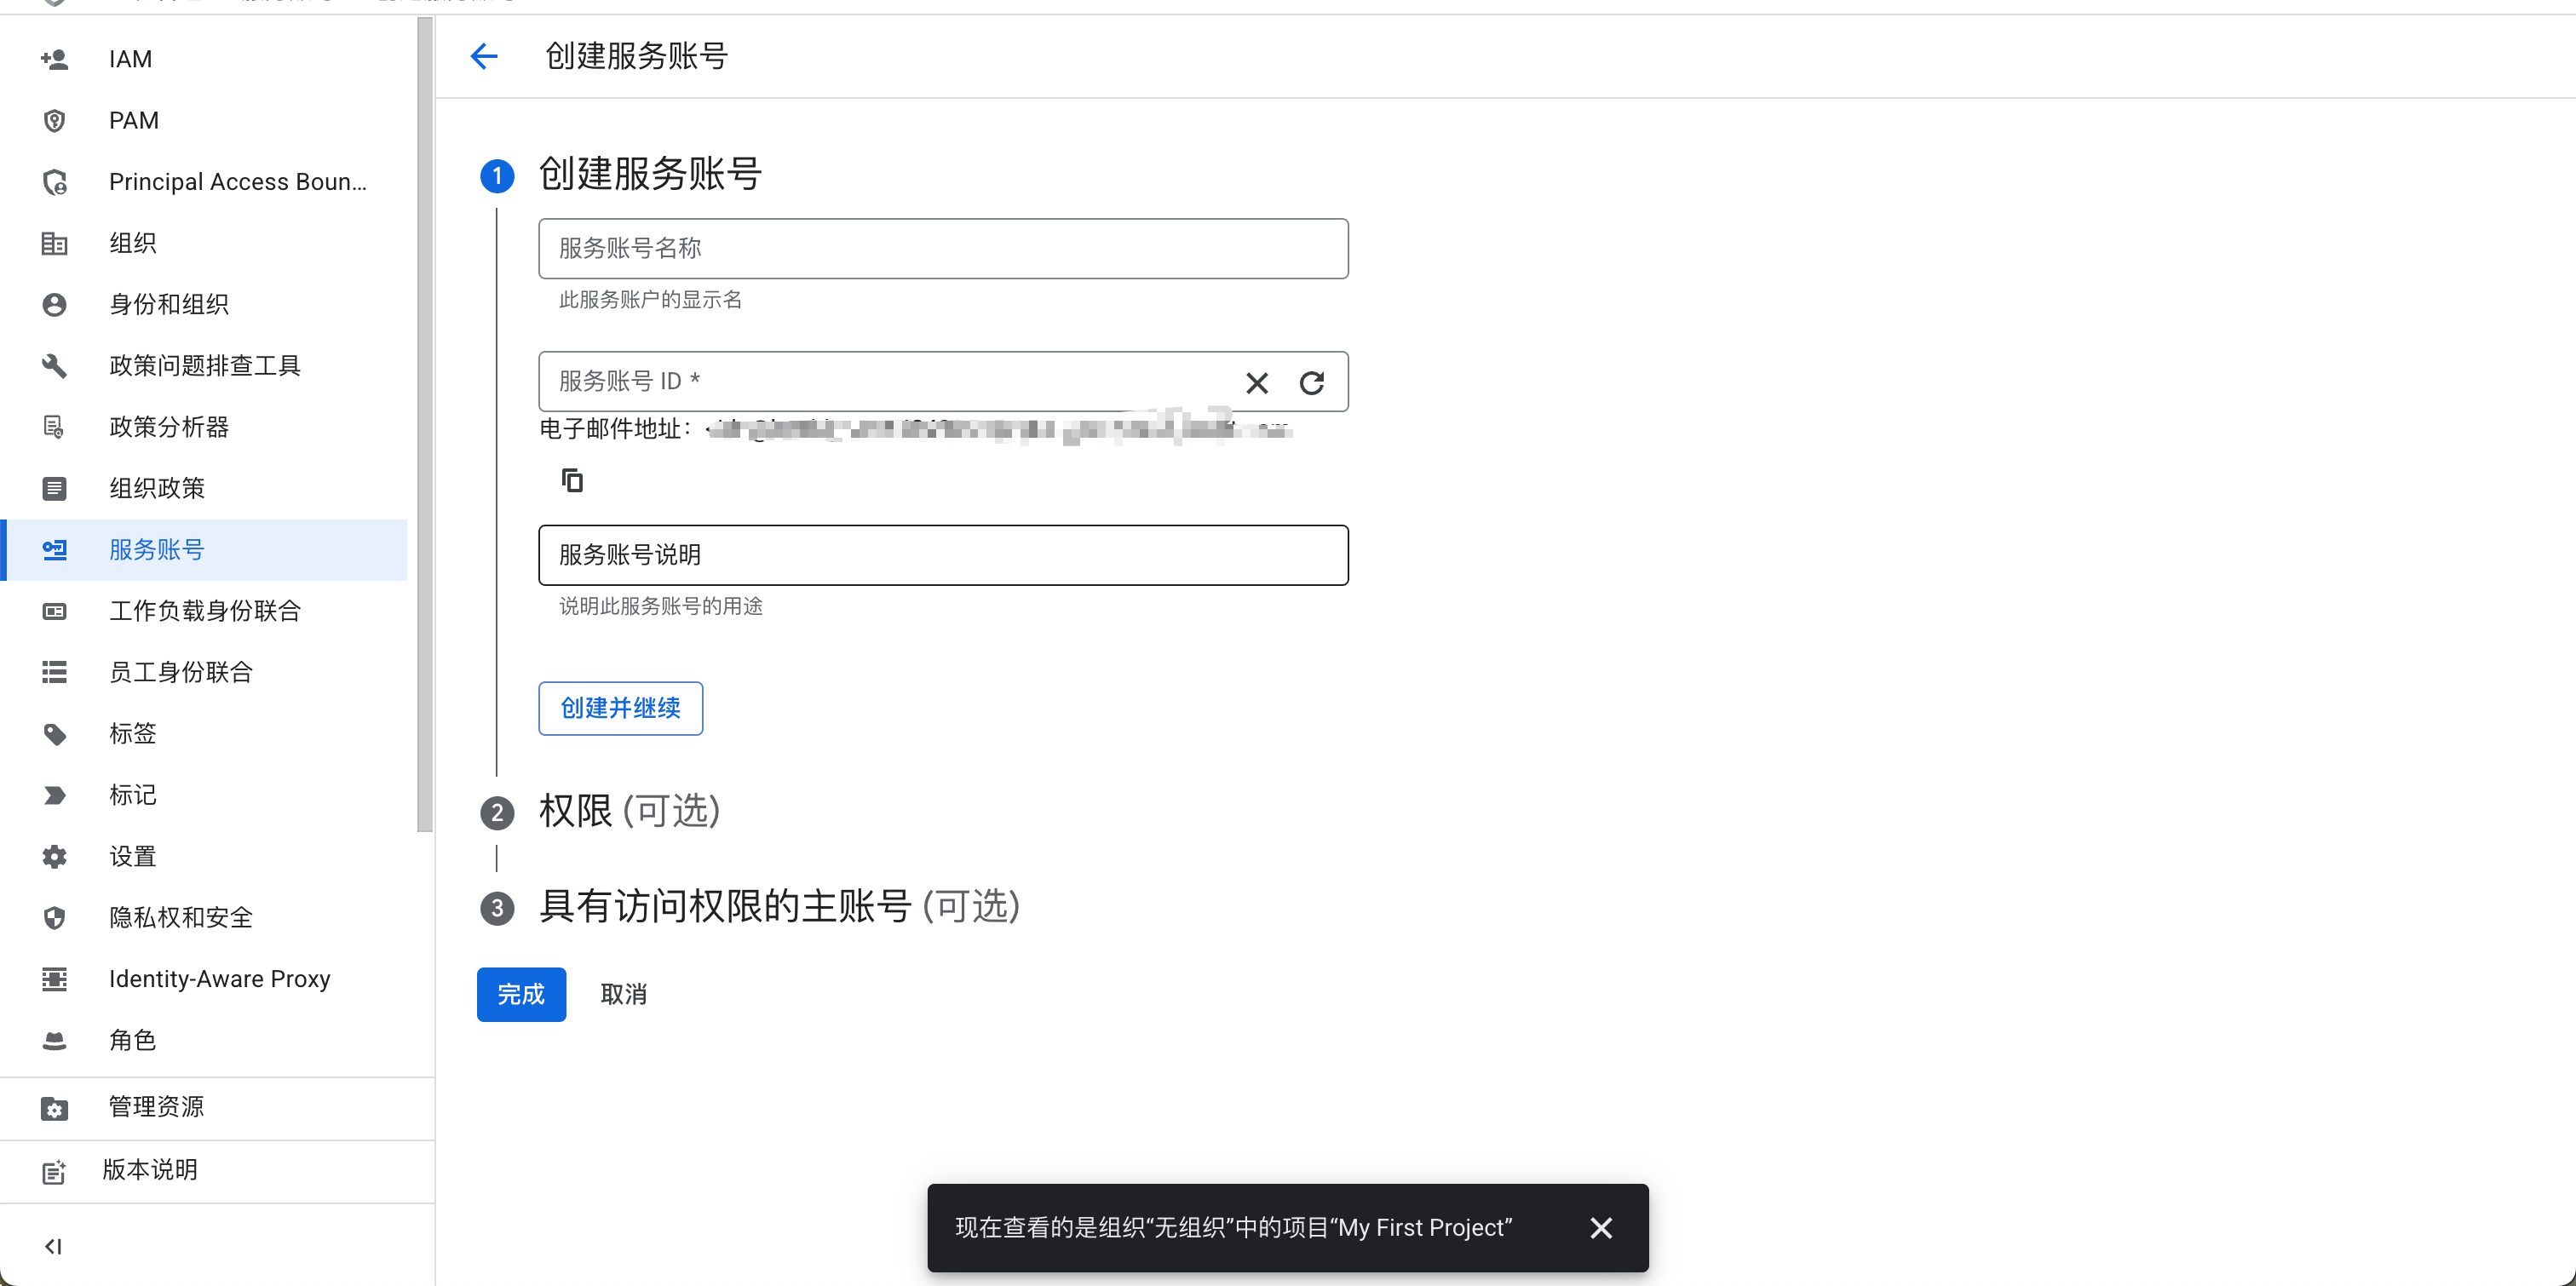Click the 取消 button
2576x1286 pixels.
624,994
